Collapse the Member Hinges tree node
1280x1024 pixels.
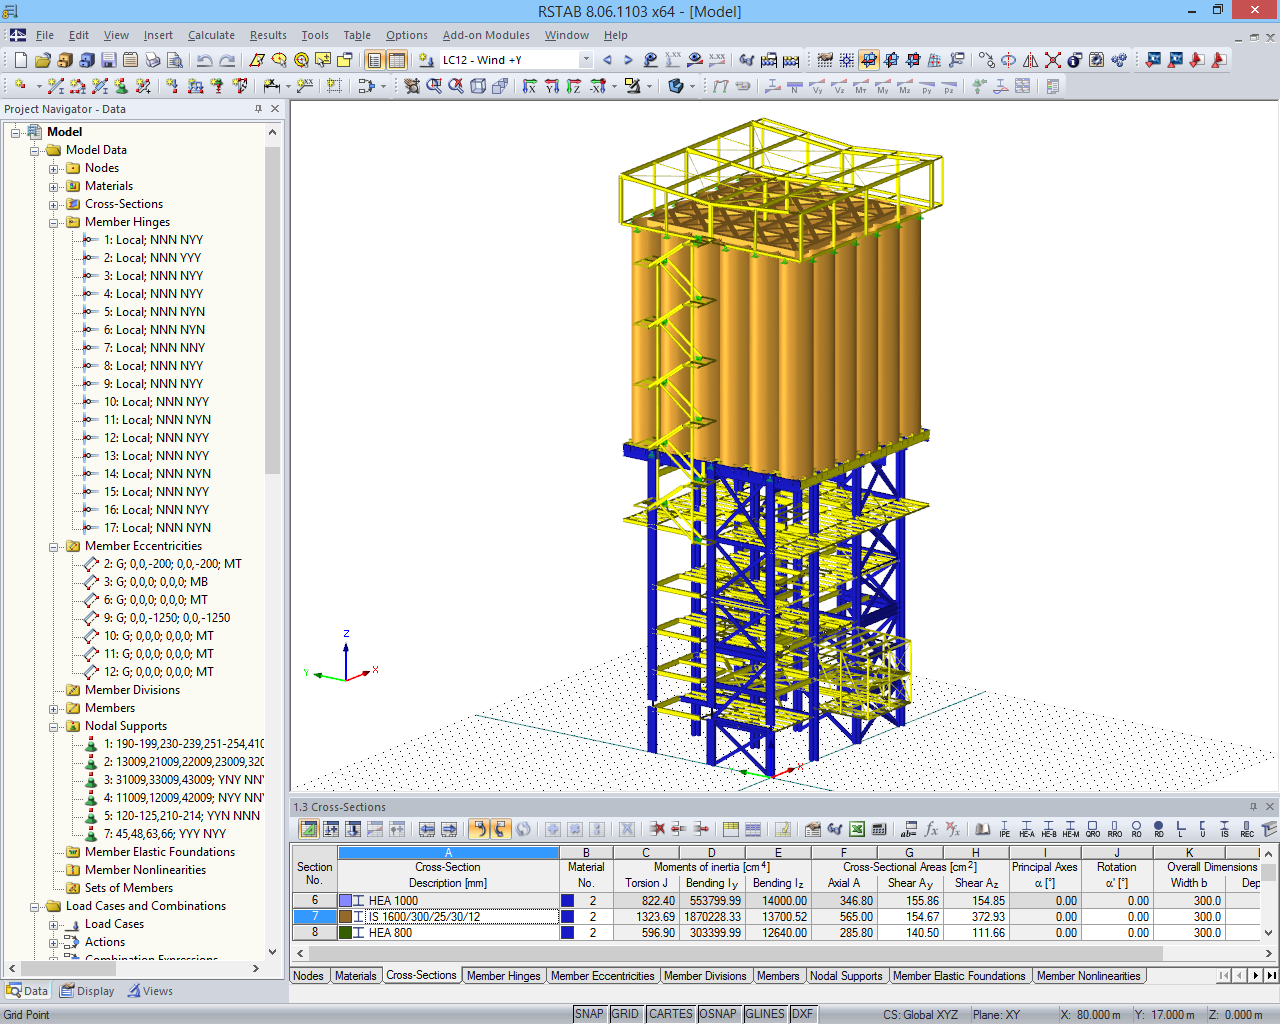pyautogui.click(x=54, y=222)
